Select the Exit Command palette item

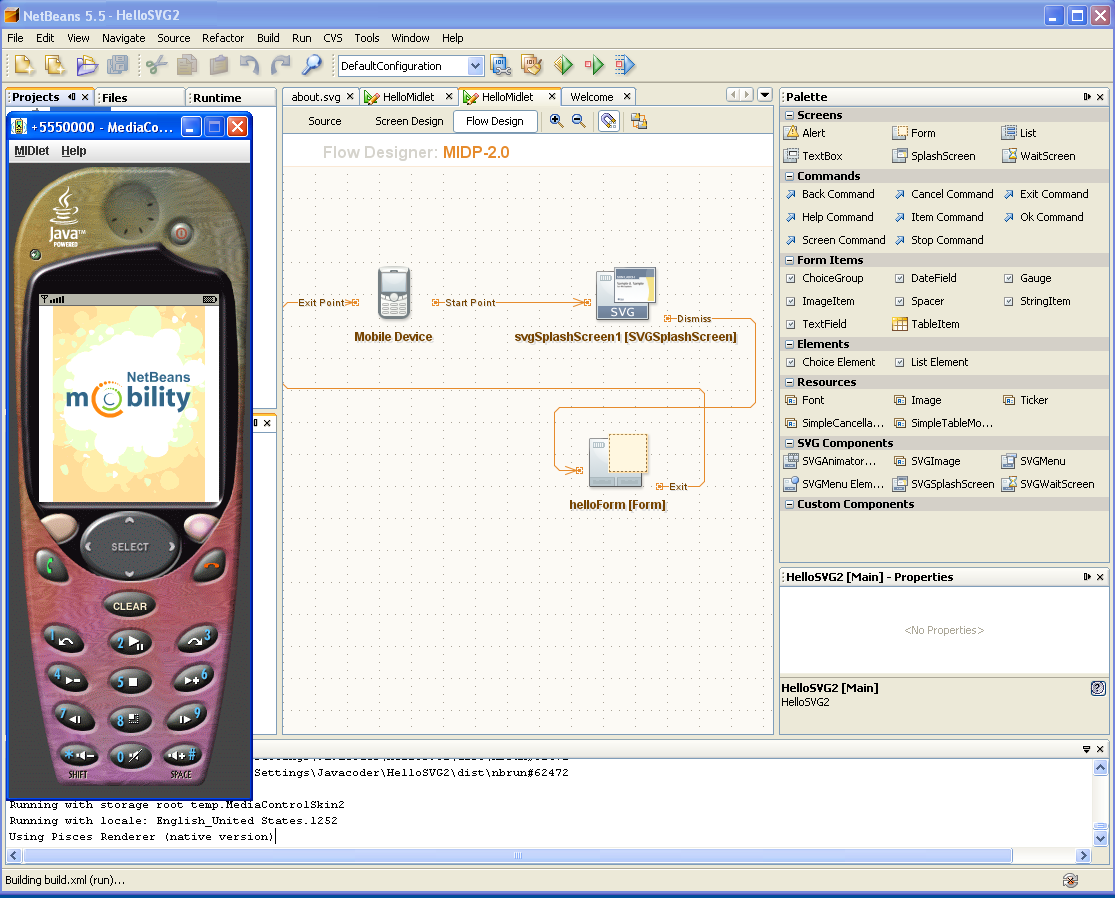pyautogui.click(x=1046, y=194)
